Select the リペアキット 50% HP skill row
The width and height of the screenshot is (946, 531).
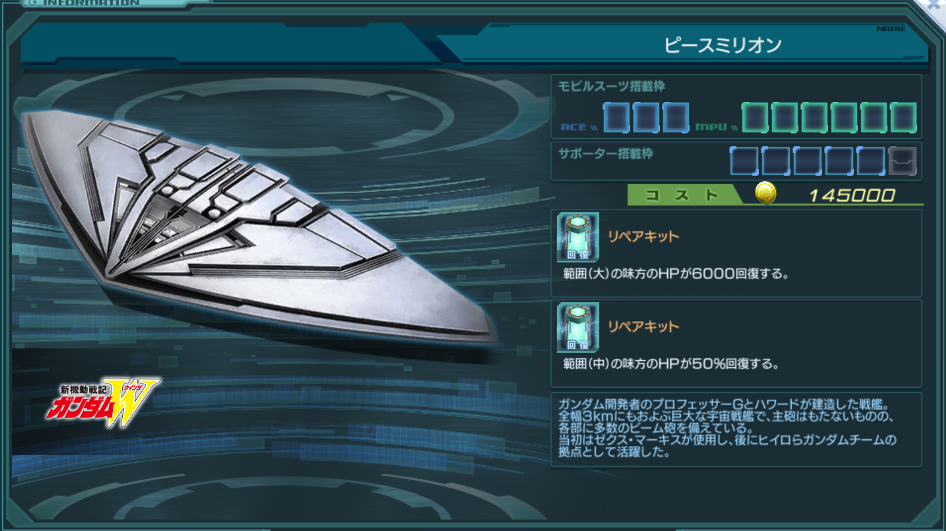click(x=736, y=343)
